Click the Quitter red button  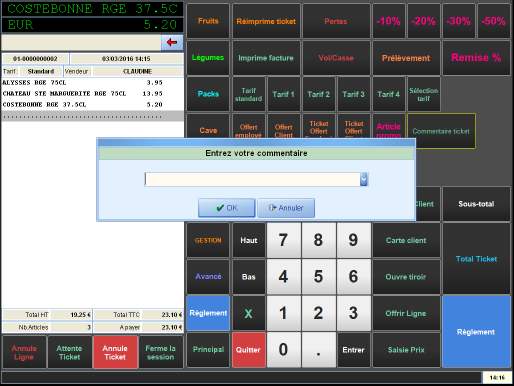pos(249,350)
